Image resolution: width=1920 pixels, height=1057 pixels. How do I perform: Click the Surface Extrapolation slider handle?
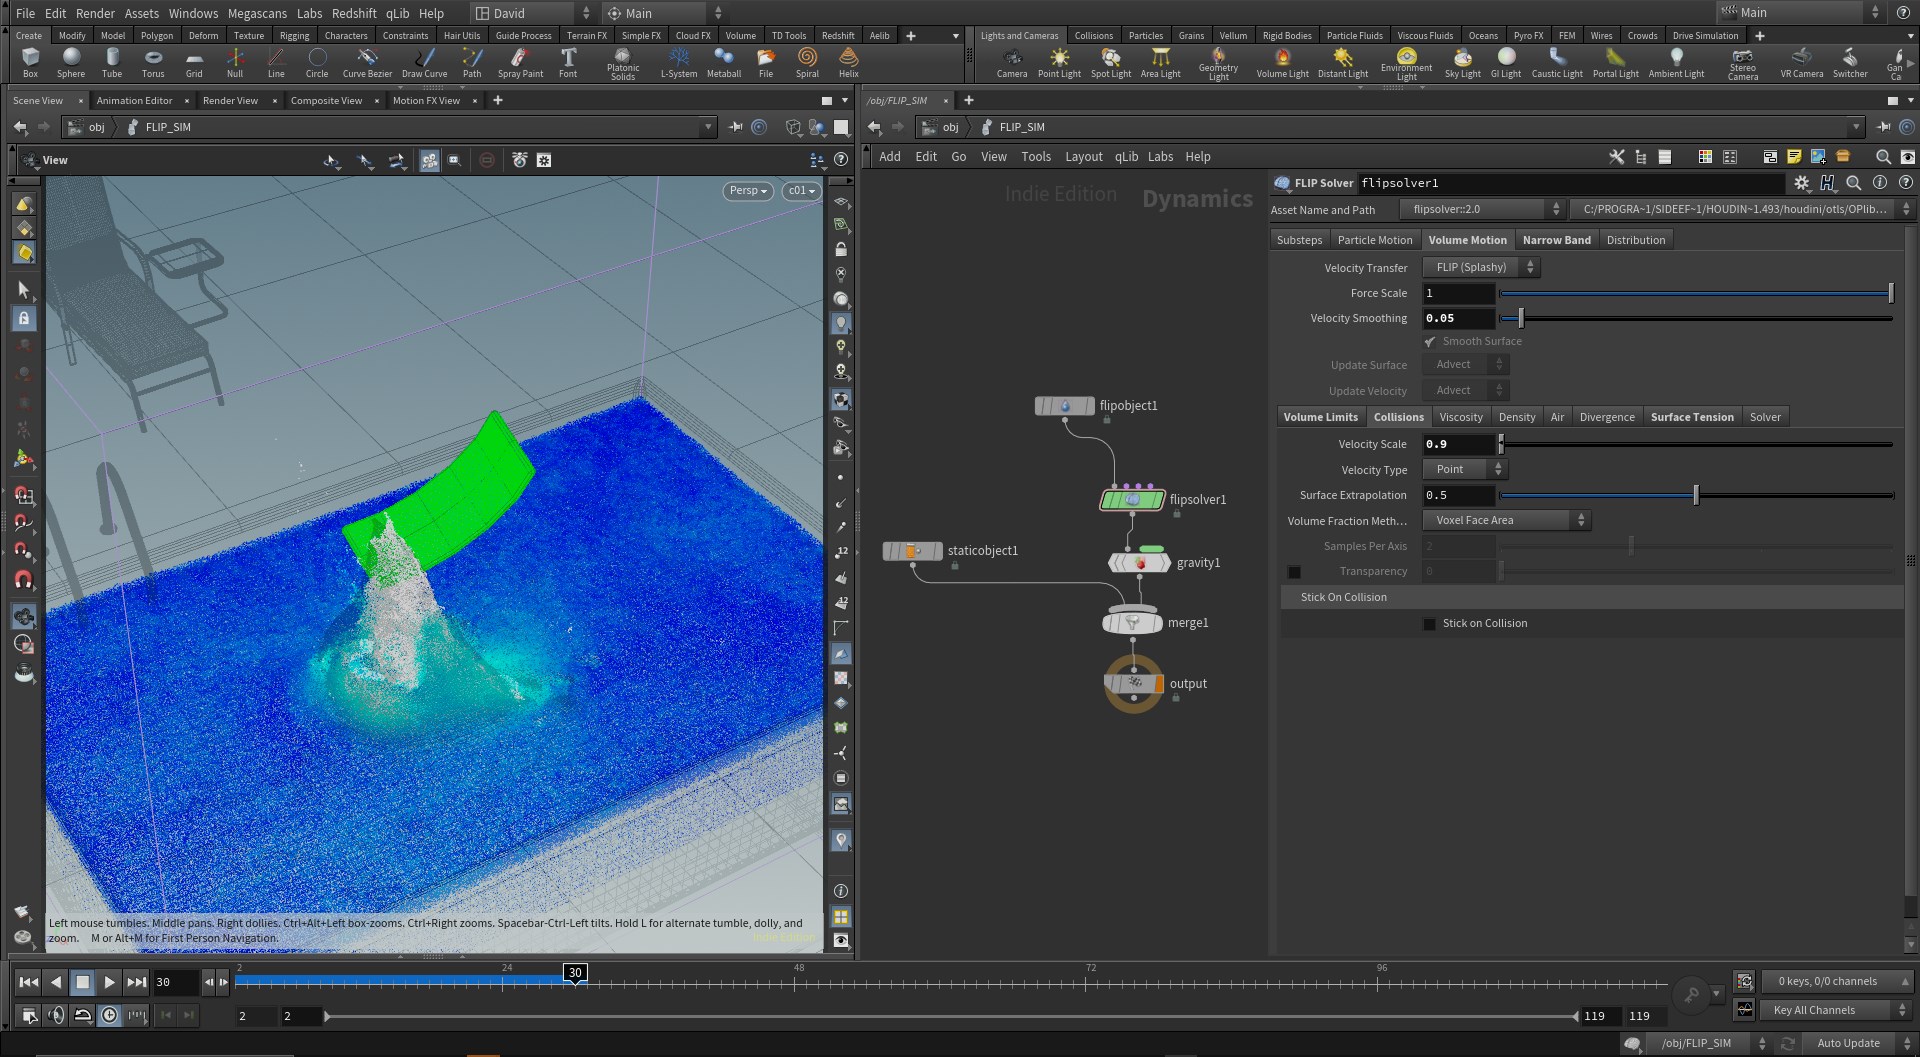(x=1696, y=495)
